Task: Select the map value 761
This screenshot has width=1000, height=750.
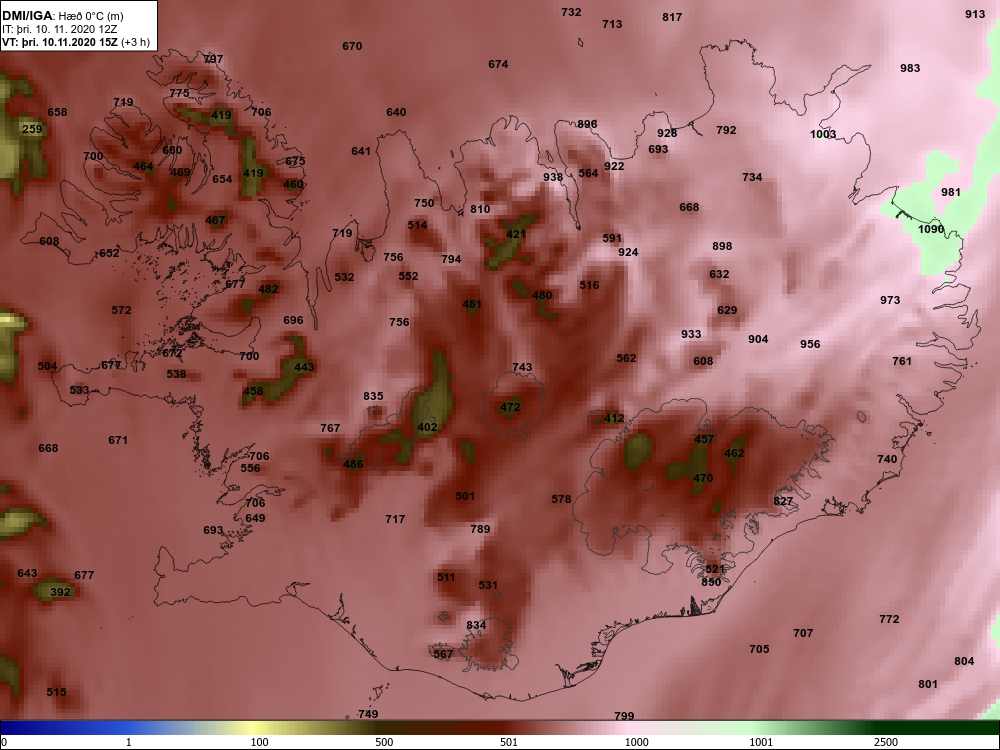Action: 902,362
